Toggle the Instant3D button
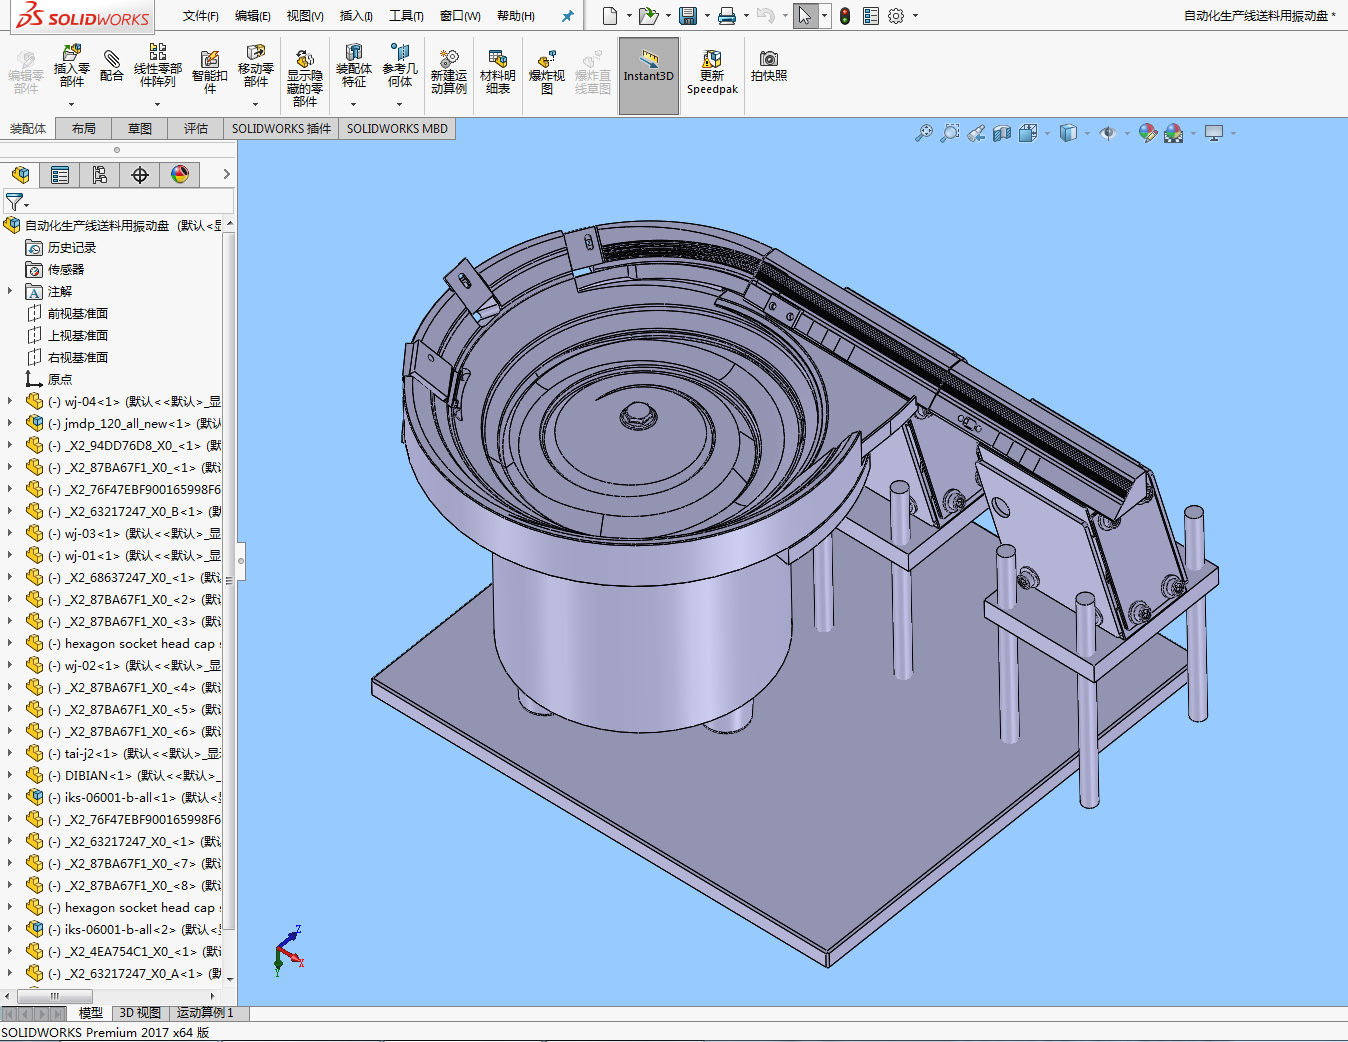Viewport: 1348px width, 1042px height. click(649, 70)
